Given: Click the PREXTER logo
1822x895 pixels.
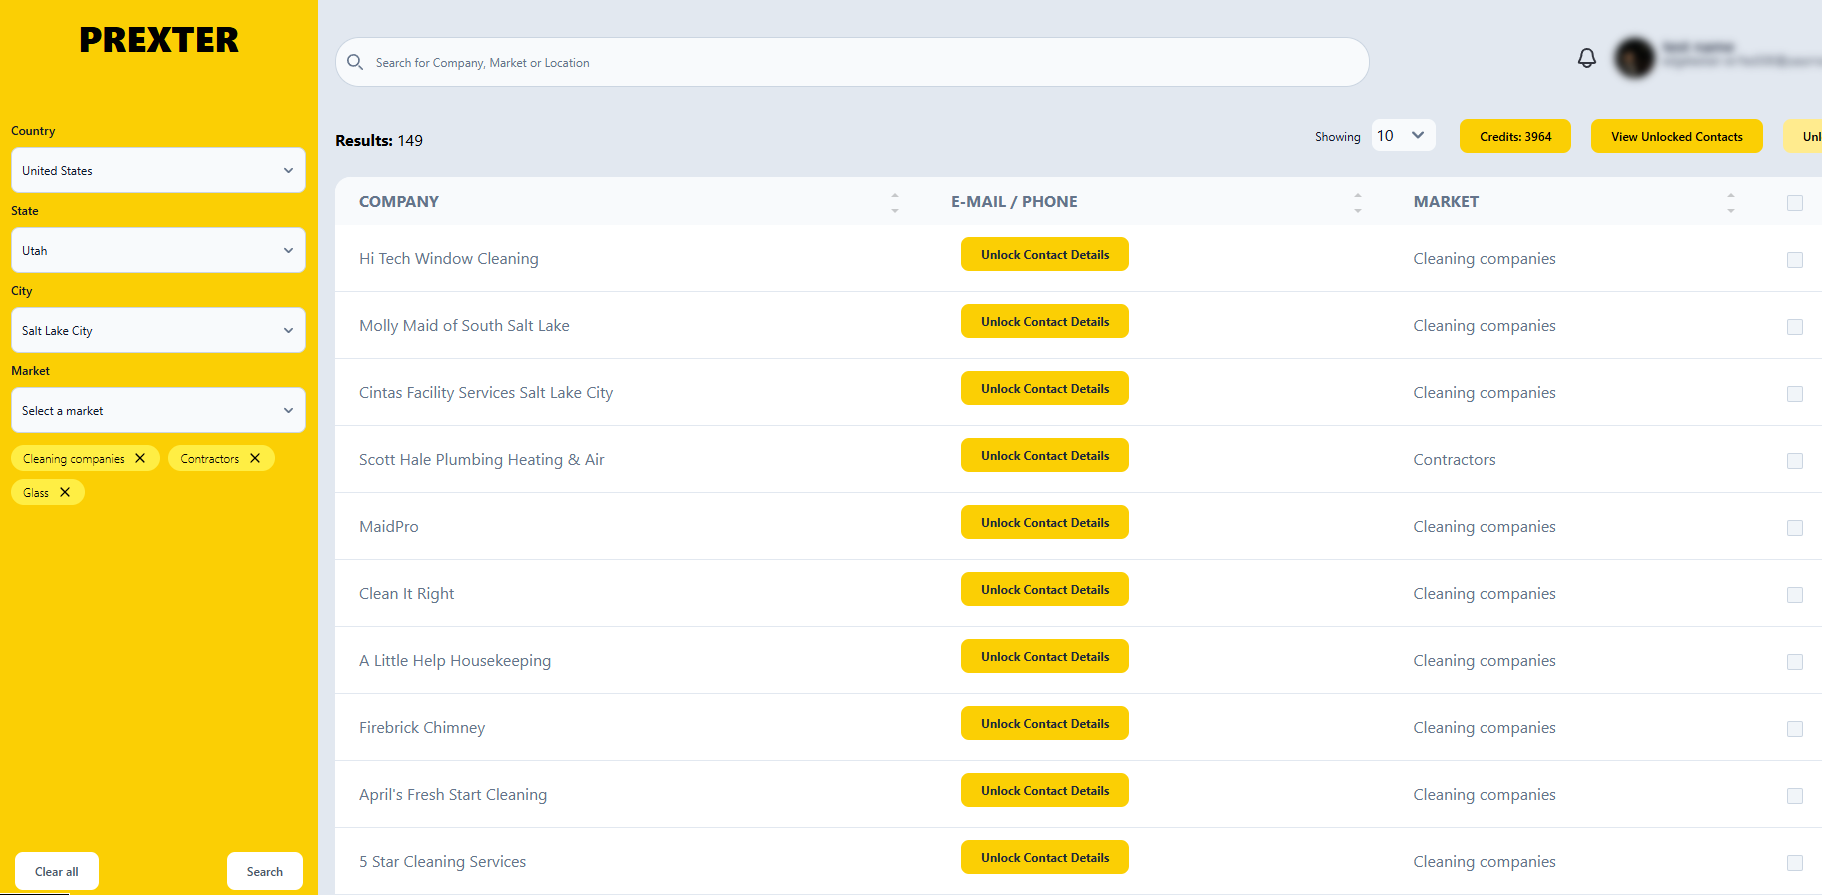Looking at the screenshot, I should click(159, 40).
